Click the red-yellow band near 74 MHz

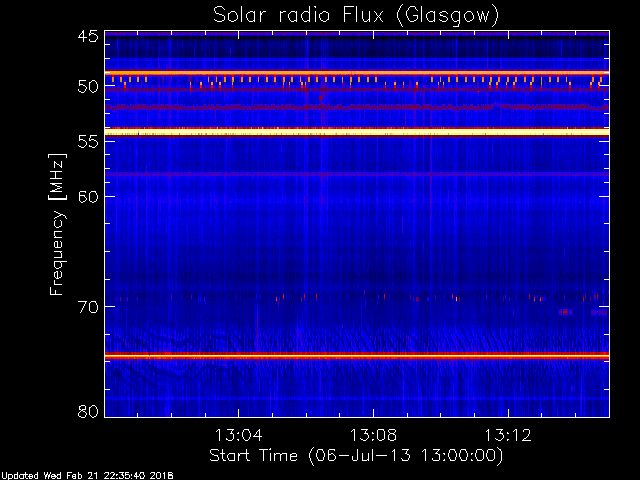[357, 356]
